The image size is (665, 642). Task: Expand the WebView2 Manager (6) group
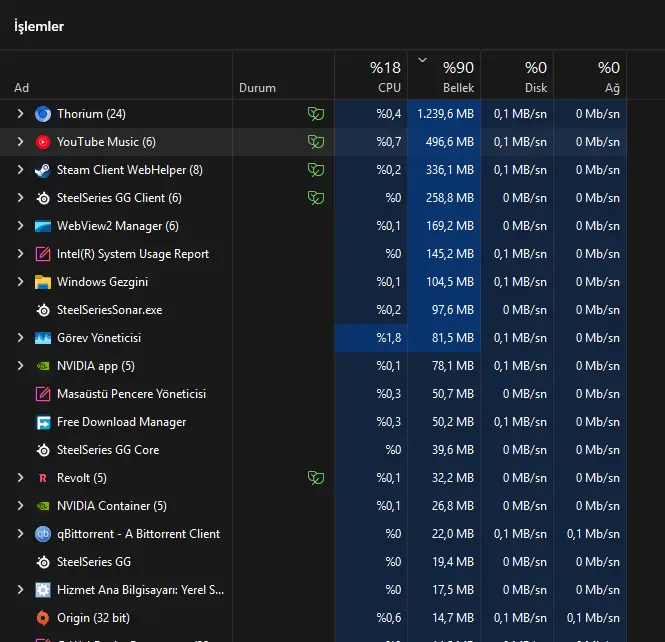pyautogui.click(x=20, y=226)
